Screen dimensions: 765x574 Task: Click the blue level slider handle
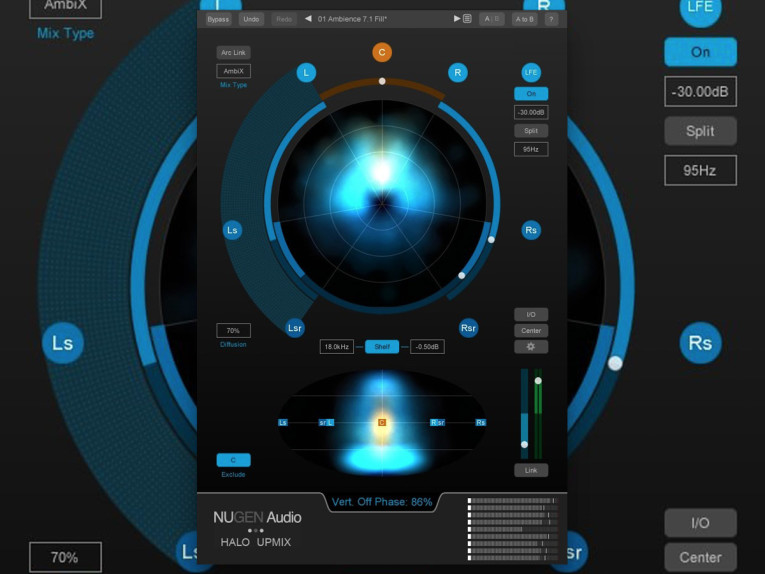pos(524,444)
